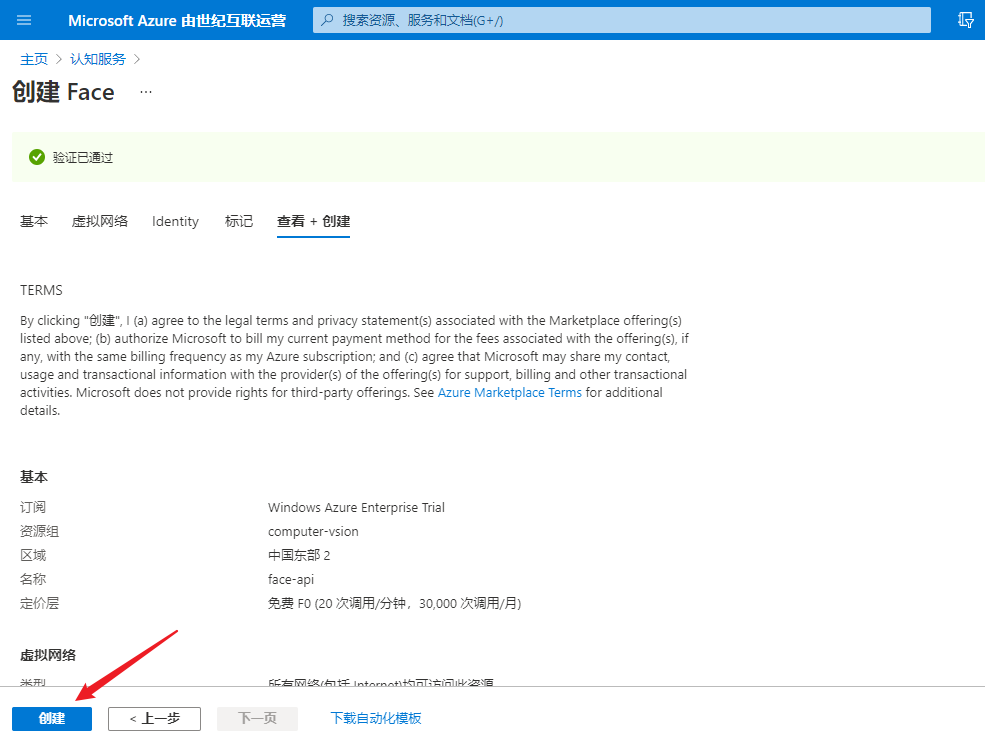Viewport: 985px width, 744px height.
Task: Click the 验证已通过 message text
Action: pos(83,158)
